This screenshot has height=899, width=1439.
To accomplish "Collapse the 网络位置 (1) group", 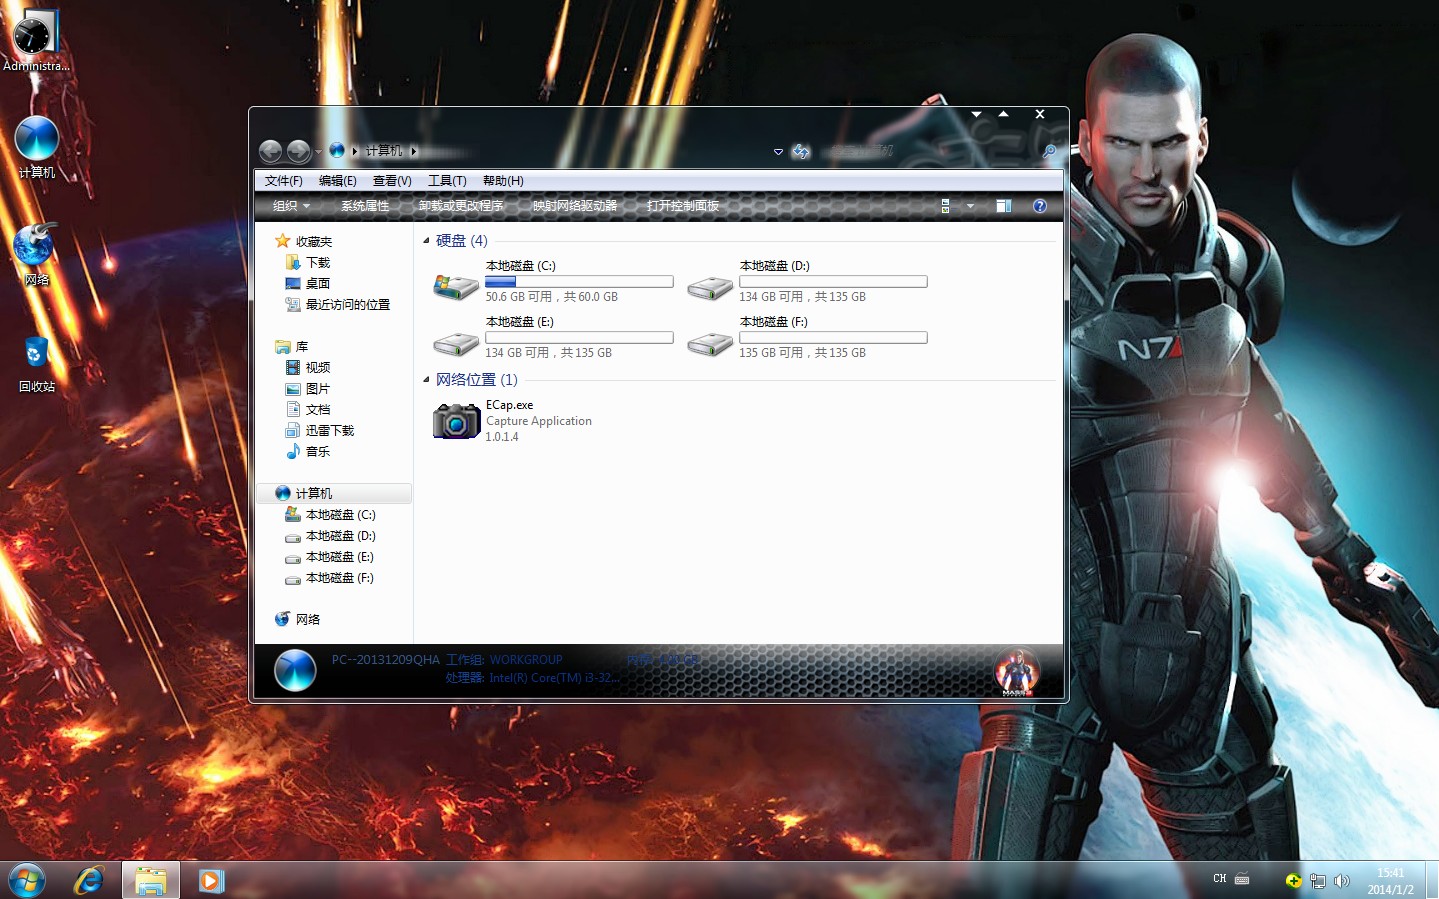I will [x=426, y=379].
